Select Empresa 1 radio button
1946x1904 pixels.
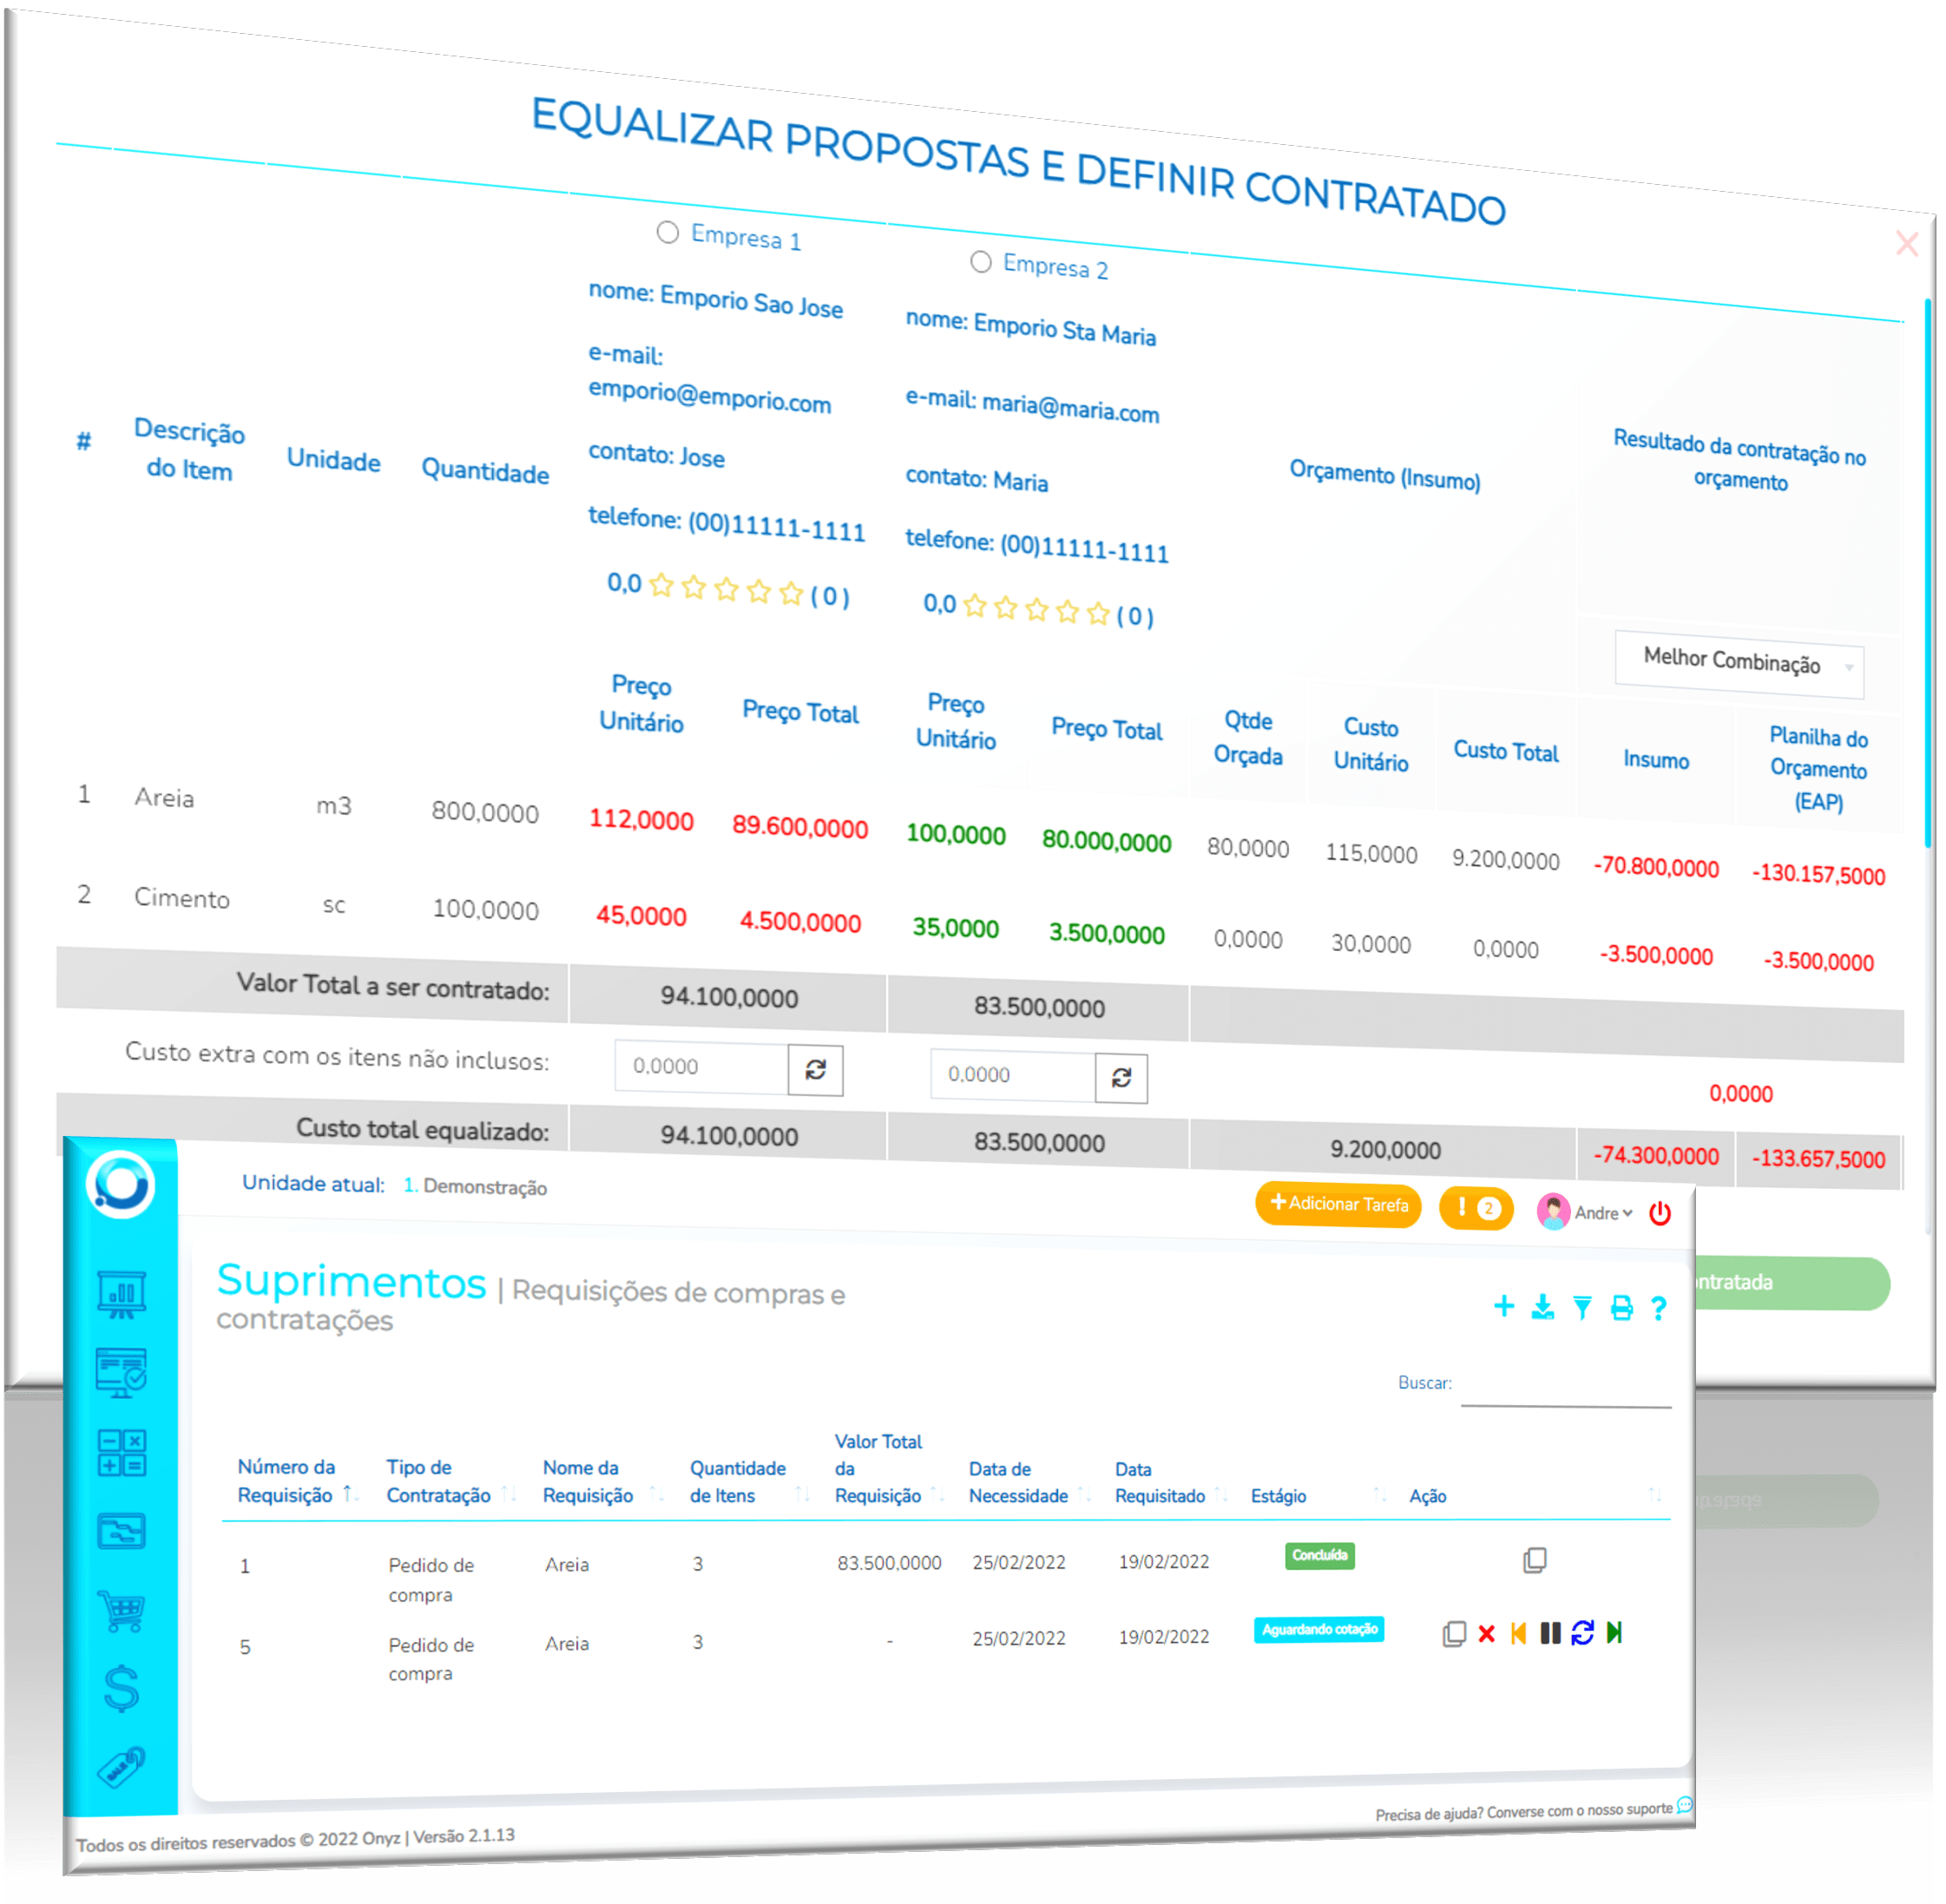pos(668,232)
